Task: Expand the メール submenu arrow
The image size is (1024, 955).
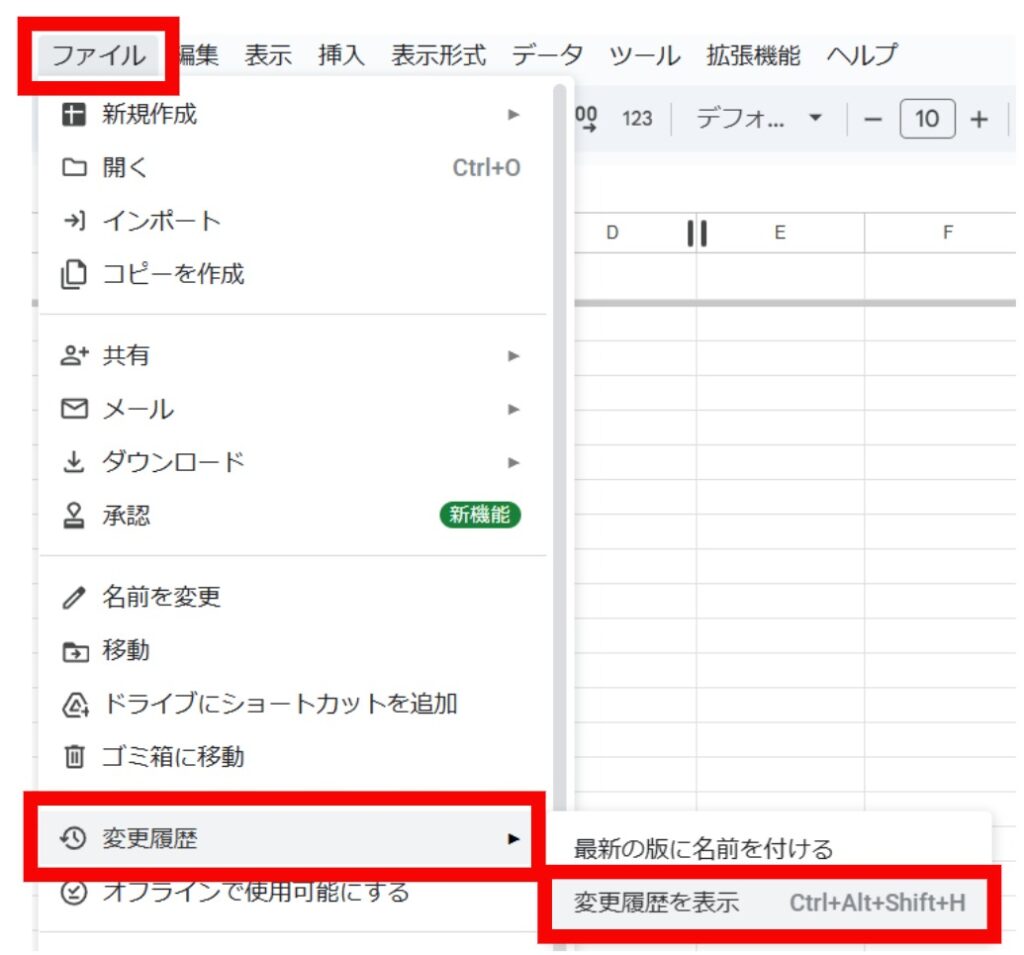Action: point(513,409)
